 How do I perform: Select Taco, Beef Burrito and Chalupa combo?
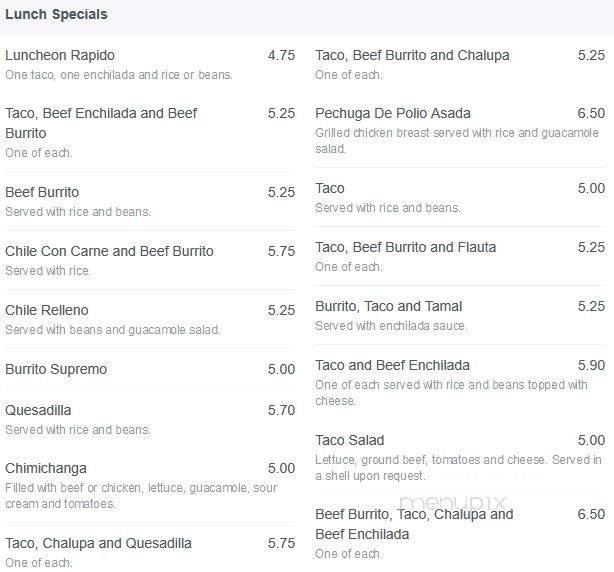click(x=412, y=56)
